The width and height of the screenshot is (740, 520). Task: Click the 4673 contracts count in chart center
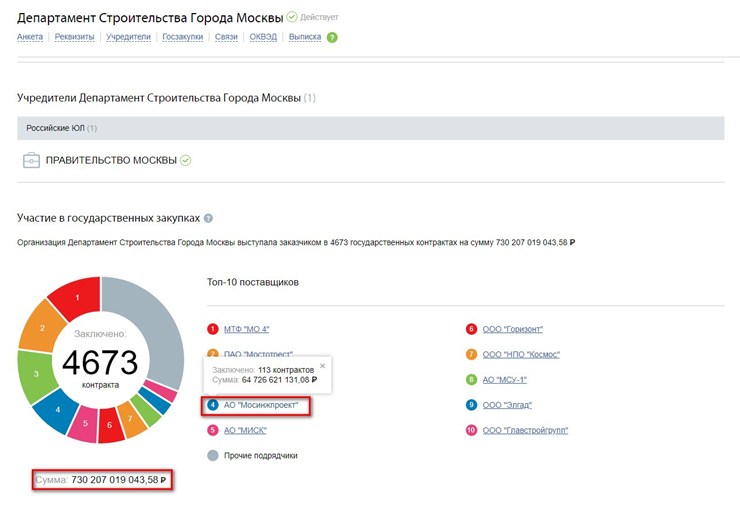(100, 362)
